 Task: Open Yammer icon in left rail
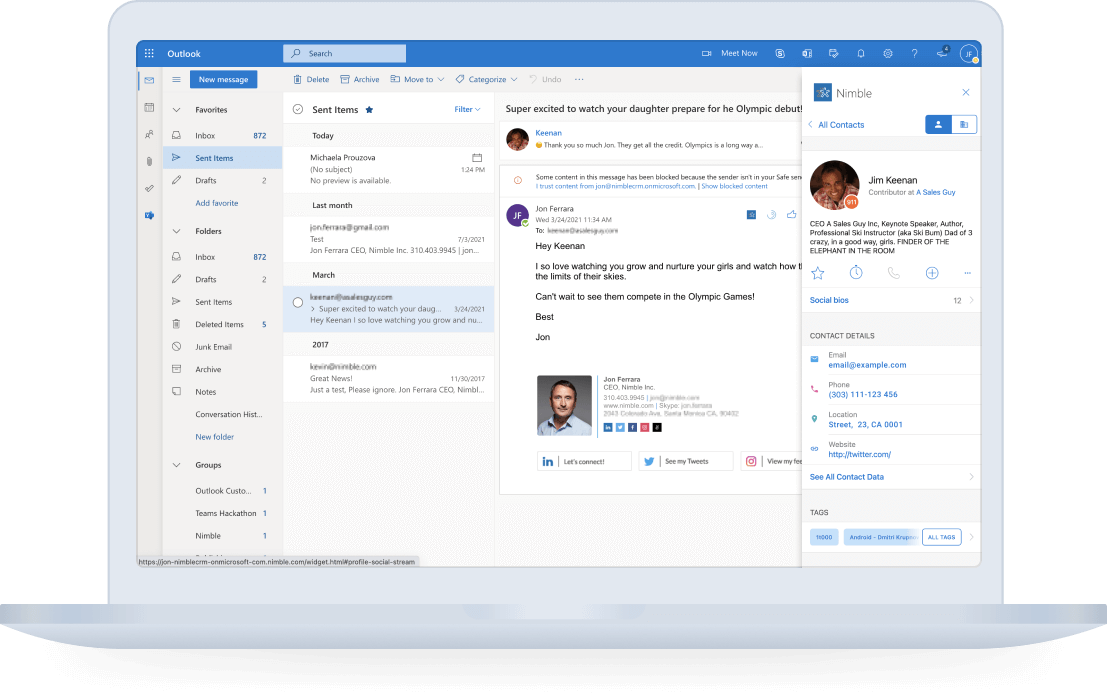[149, 215]
